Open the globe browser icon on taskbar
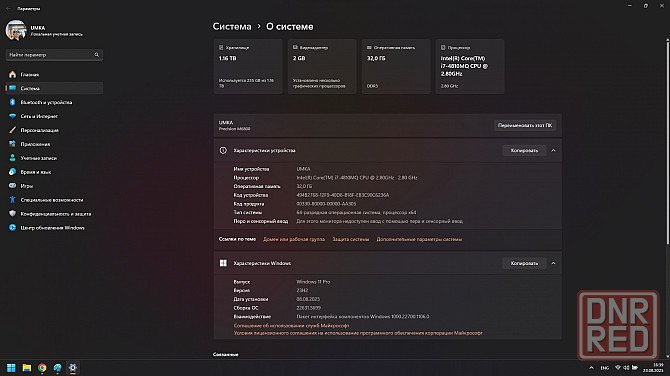This screenshot has width=670, height=376. pyautogui.click(x=57, y=368)
